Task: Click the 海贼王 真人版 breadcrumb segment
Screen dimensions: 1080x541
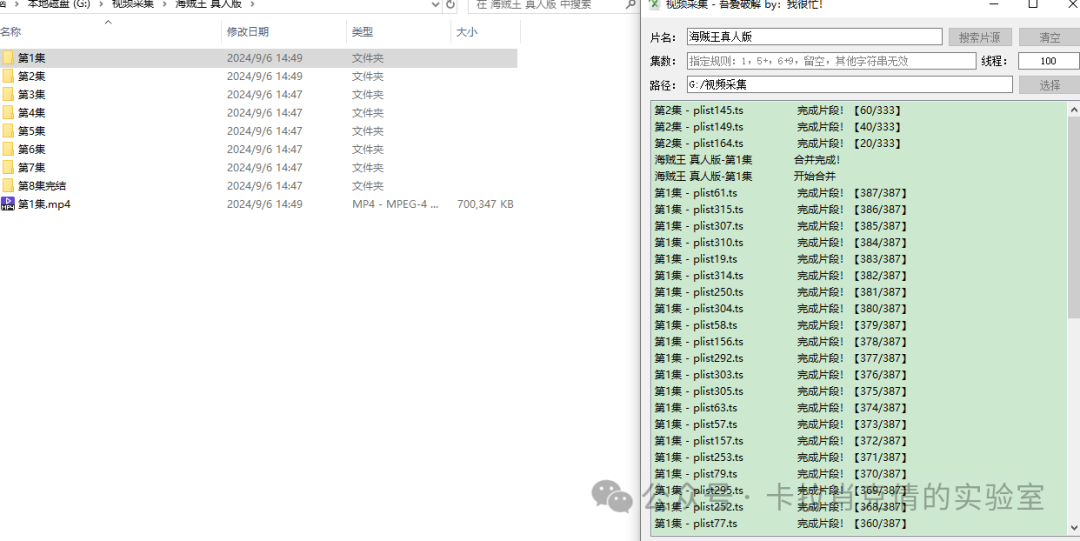Action: 209,4
